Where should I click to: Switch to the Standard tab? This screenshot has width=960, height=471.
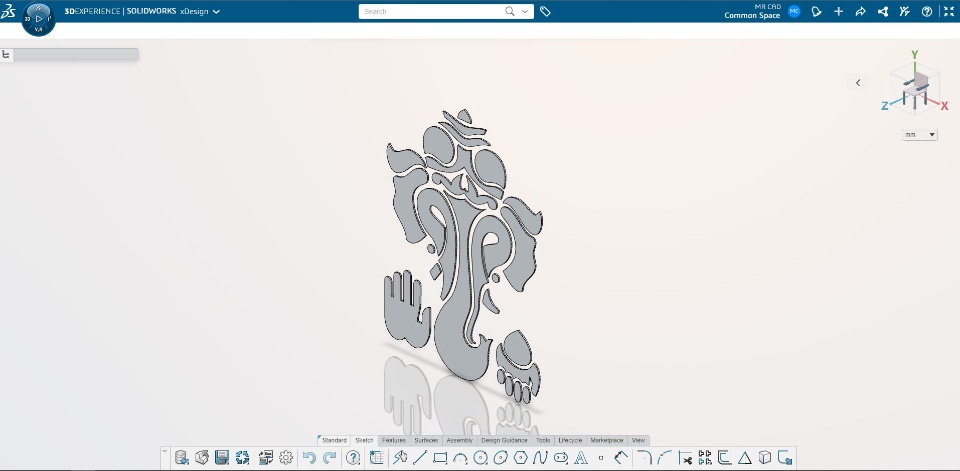tap(334, 440)
